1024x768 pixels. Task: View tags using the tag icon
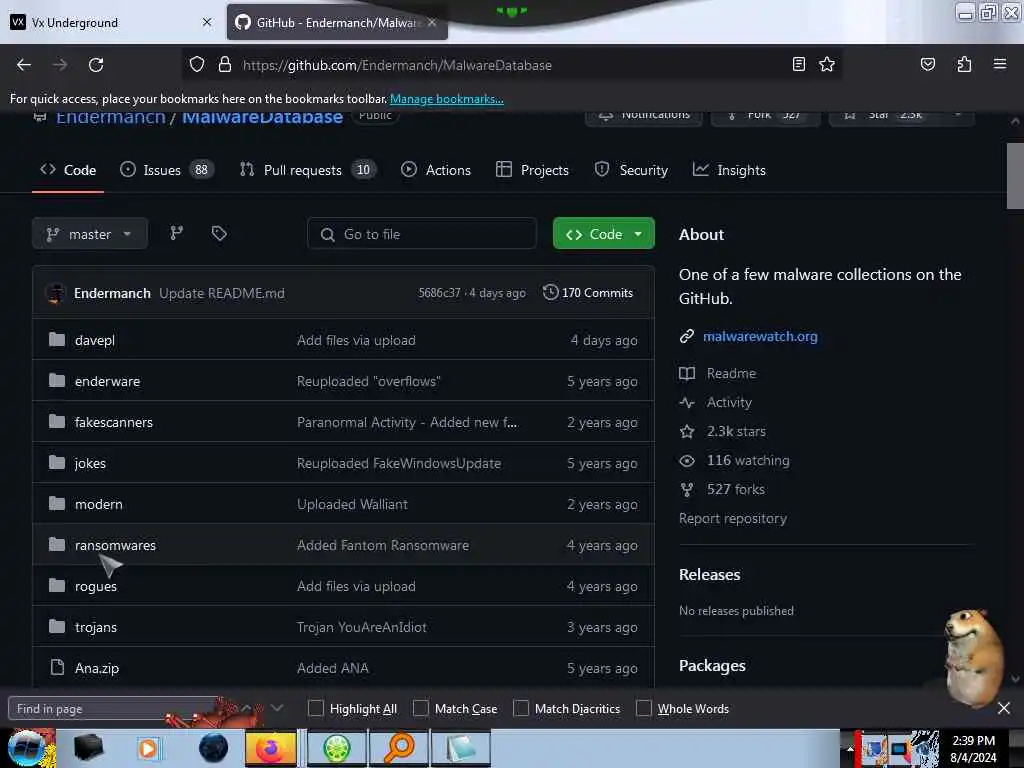tap(219, 233)
